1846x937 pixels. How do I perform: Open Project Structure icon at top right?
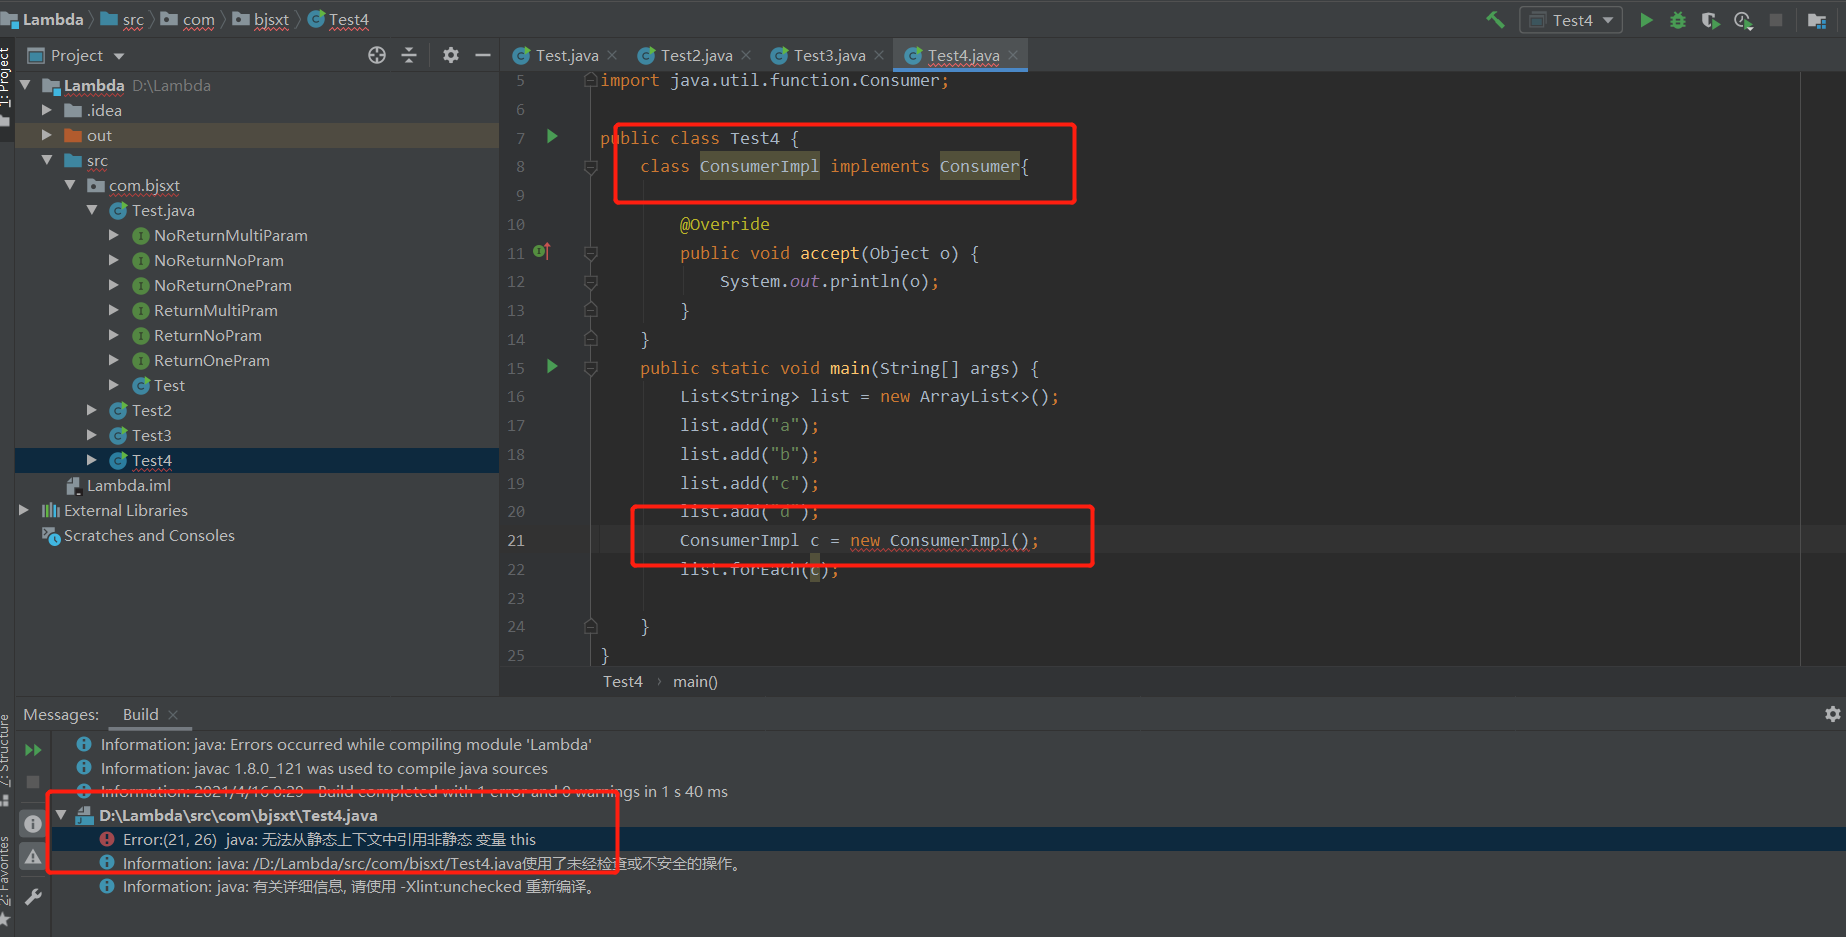[1817, 20]
